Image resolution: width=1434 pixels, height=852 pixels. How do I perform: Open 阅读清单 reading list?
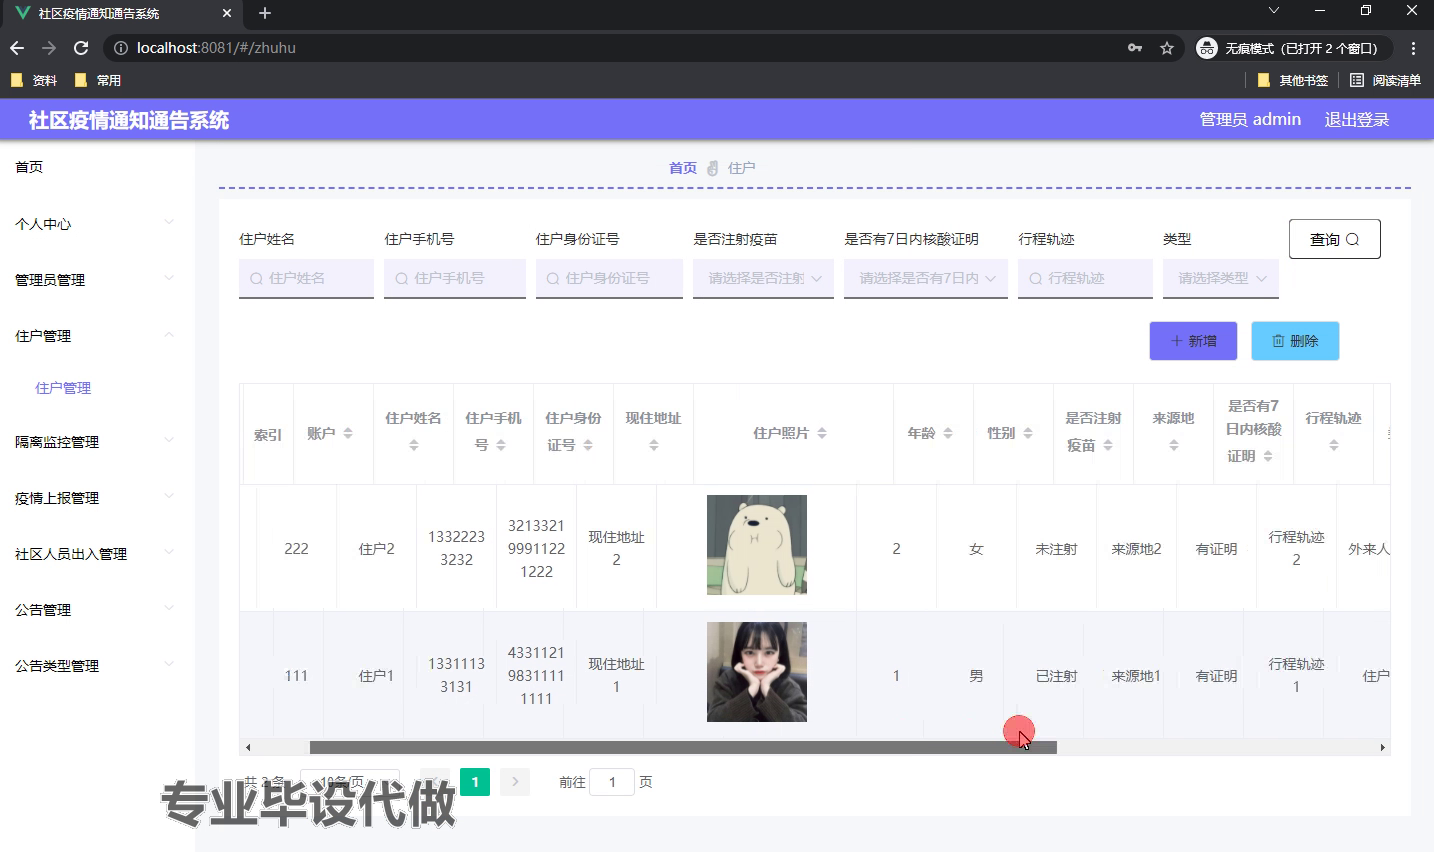tap(1386, 80)
